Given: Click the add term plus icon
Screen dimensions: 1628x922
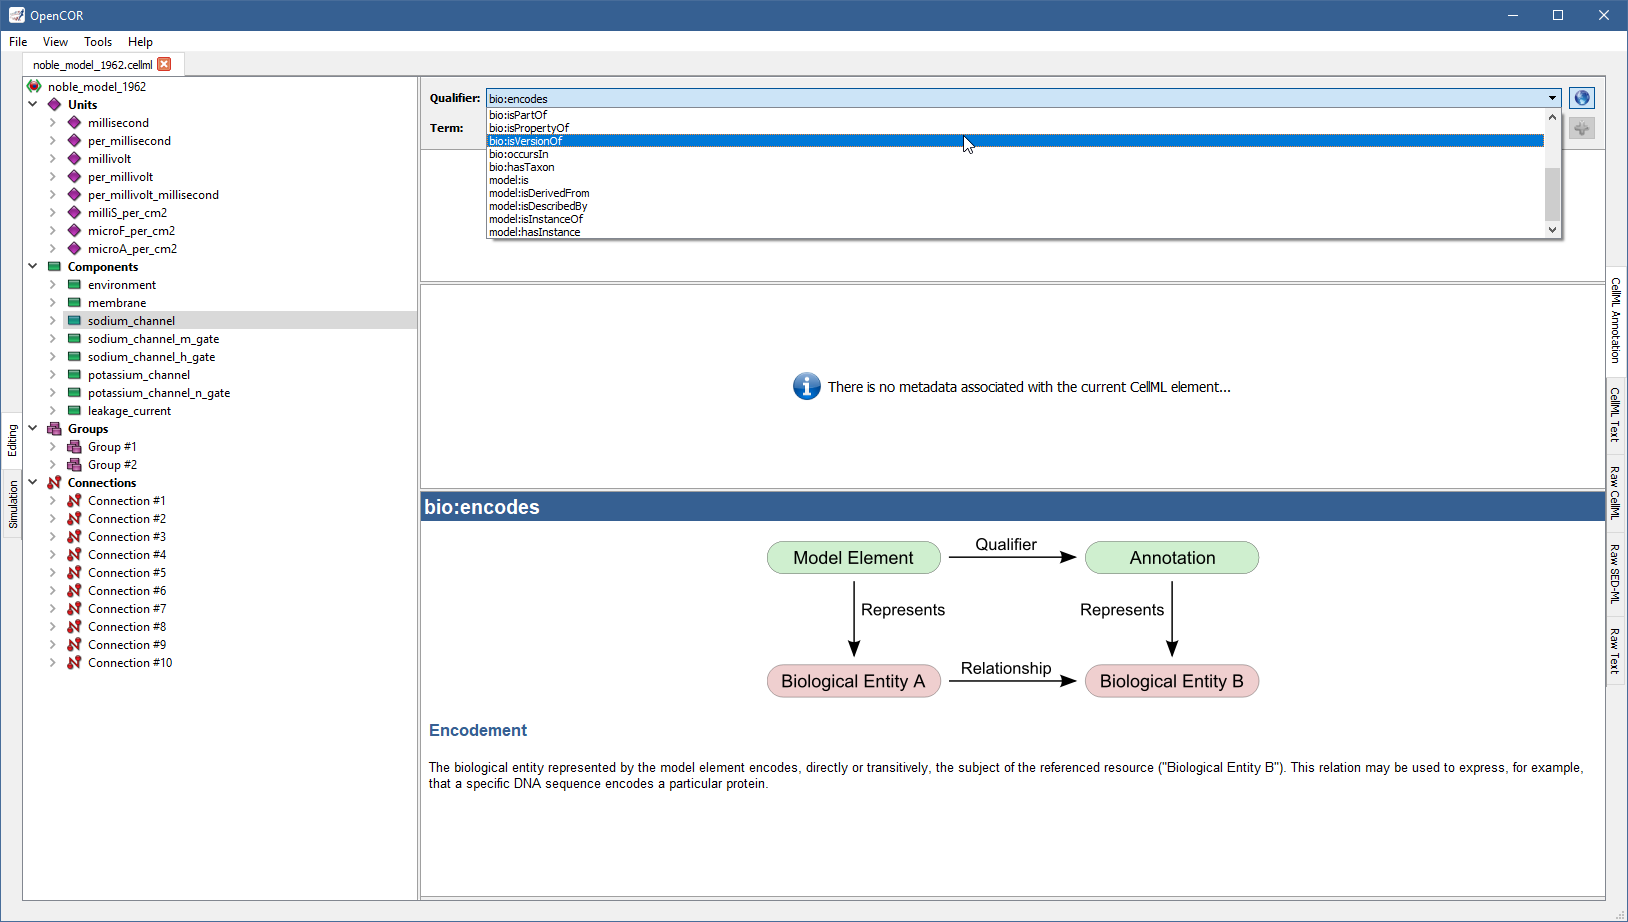Looking at the screenshot, I should tap(1581, 128).
